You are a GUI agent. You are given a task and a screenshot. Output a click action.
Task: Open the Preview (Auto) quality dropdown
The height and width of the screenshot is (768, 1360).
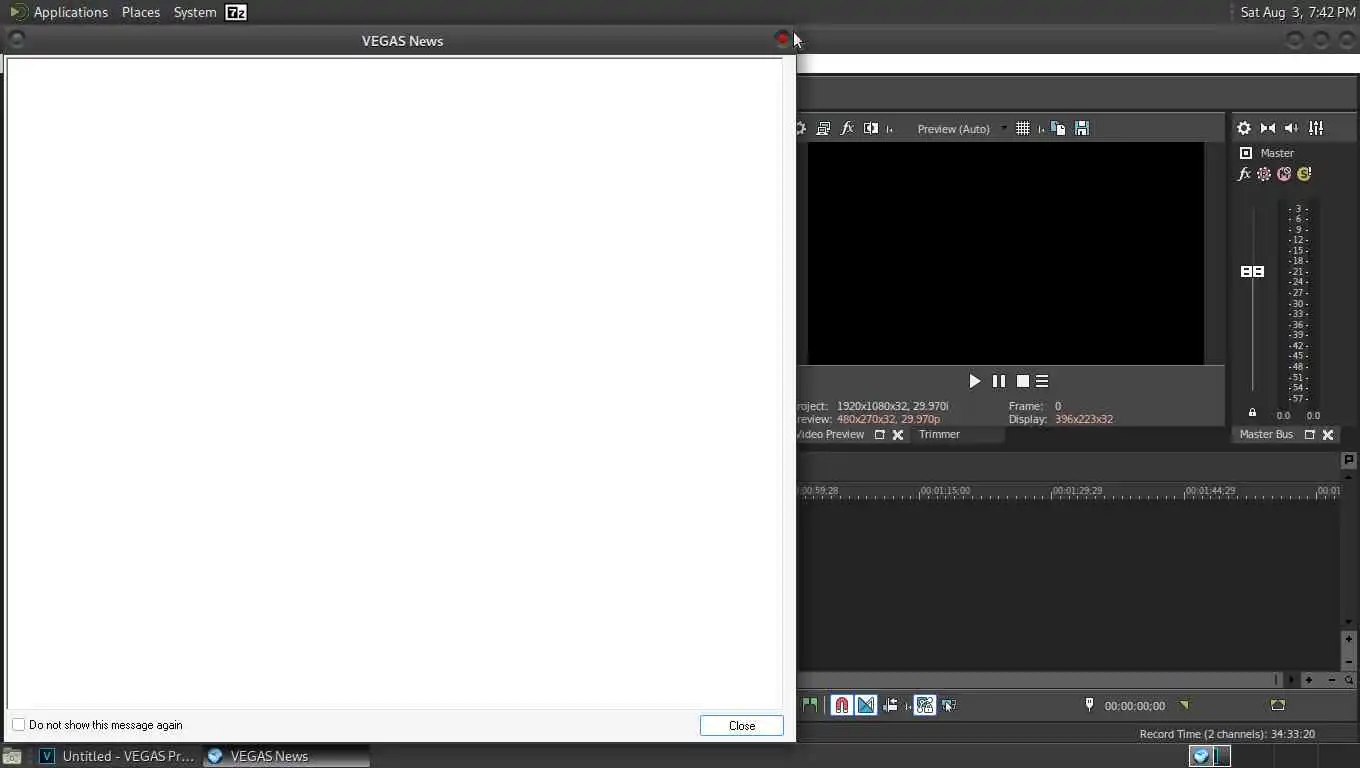coord(961,129)
